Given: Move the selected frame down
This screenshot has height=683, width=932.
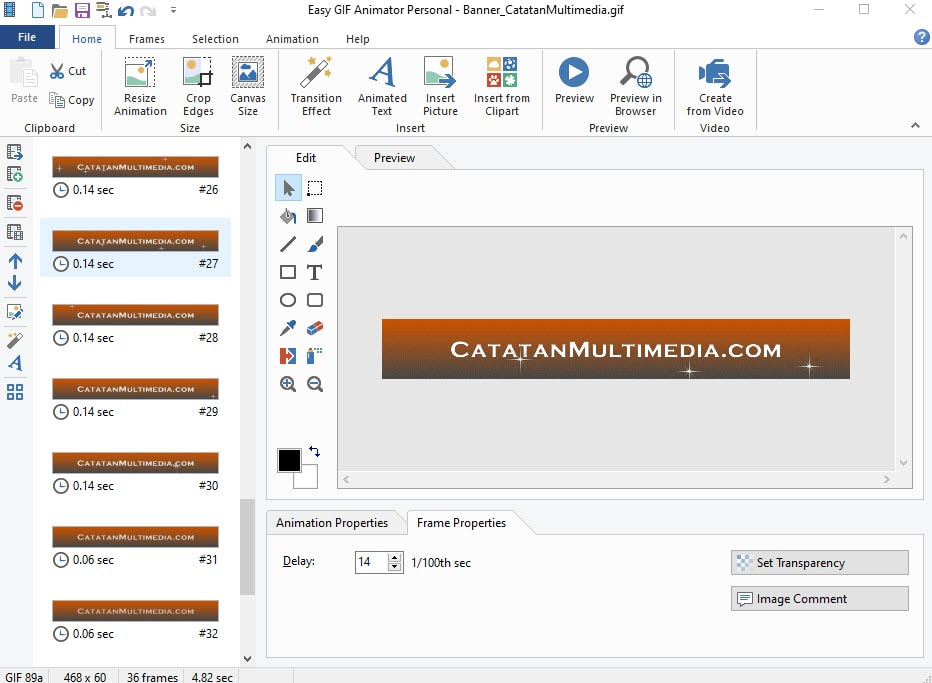Looking at the screenshot, I should 15,283.
